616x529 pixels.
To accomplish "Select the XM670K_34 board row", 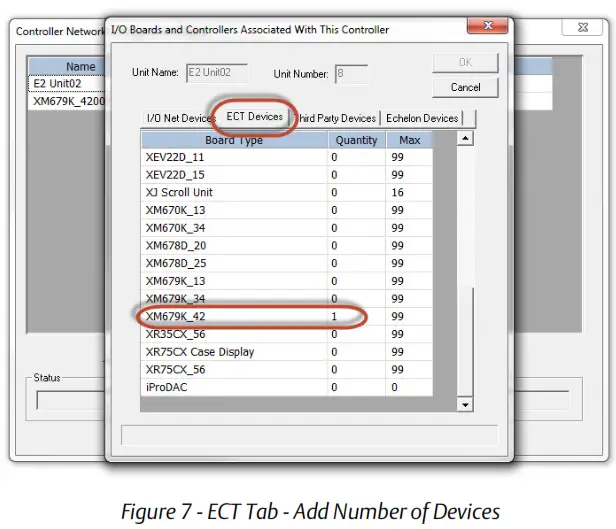I will pos(287,228).
